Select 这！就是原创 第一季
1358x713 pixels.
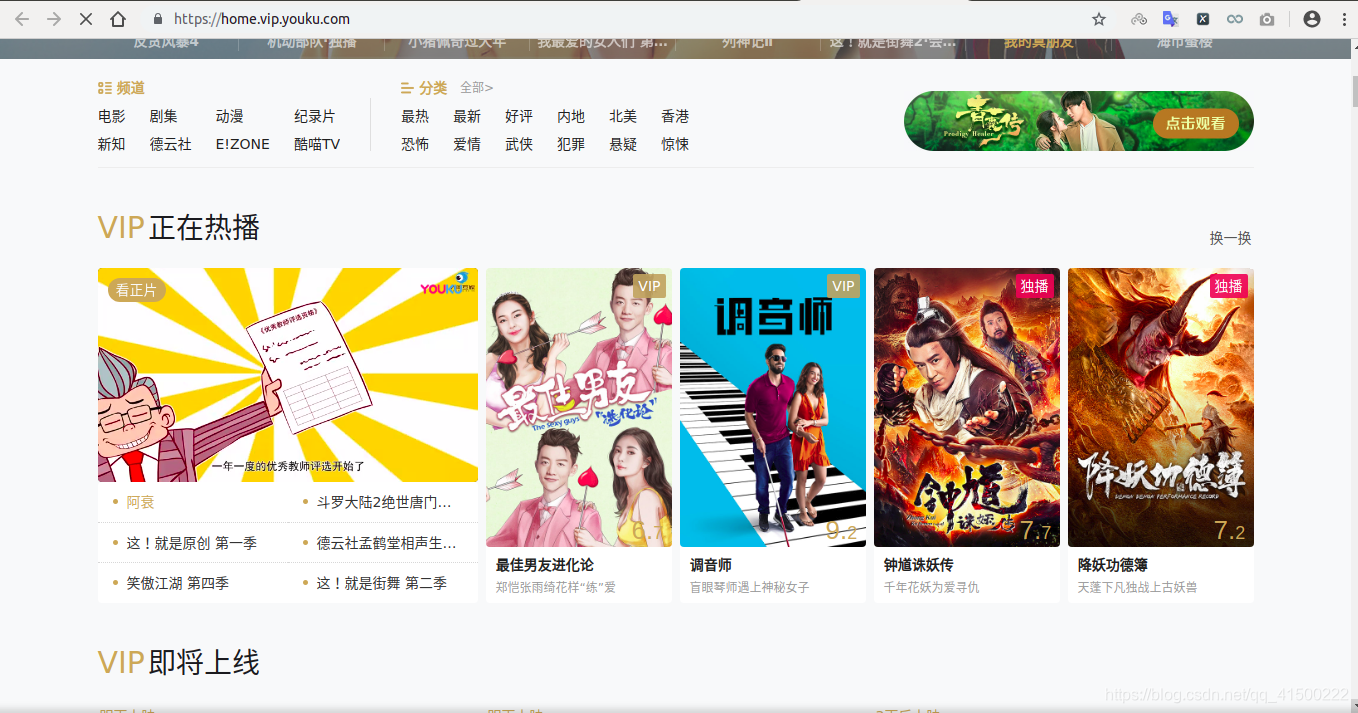pos(191,543)
